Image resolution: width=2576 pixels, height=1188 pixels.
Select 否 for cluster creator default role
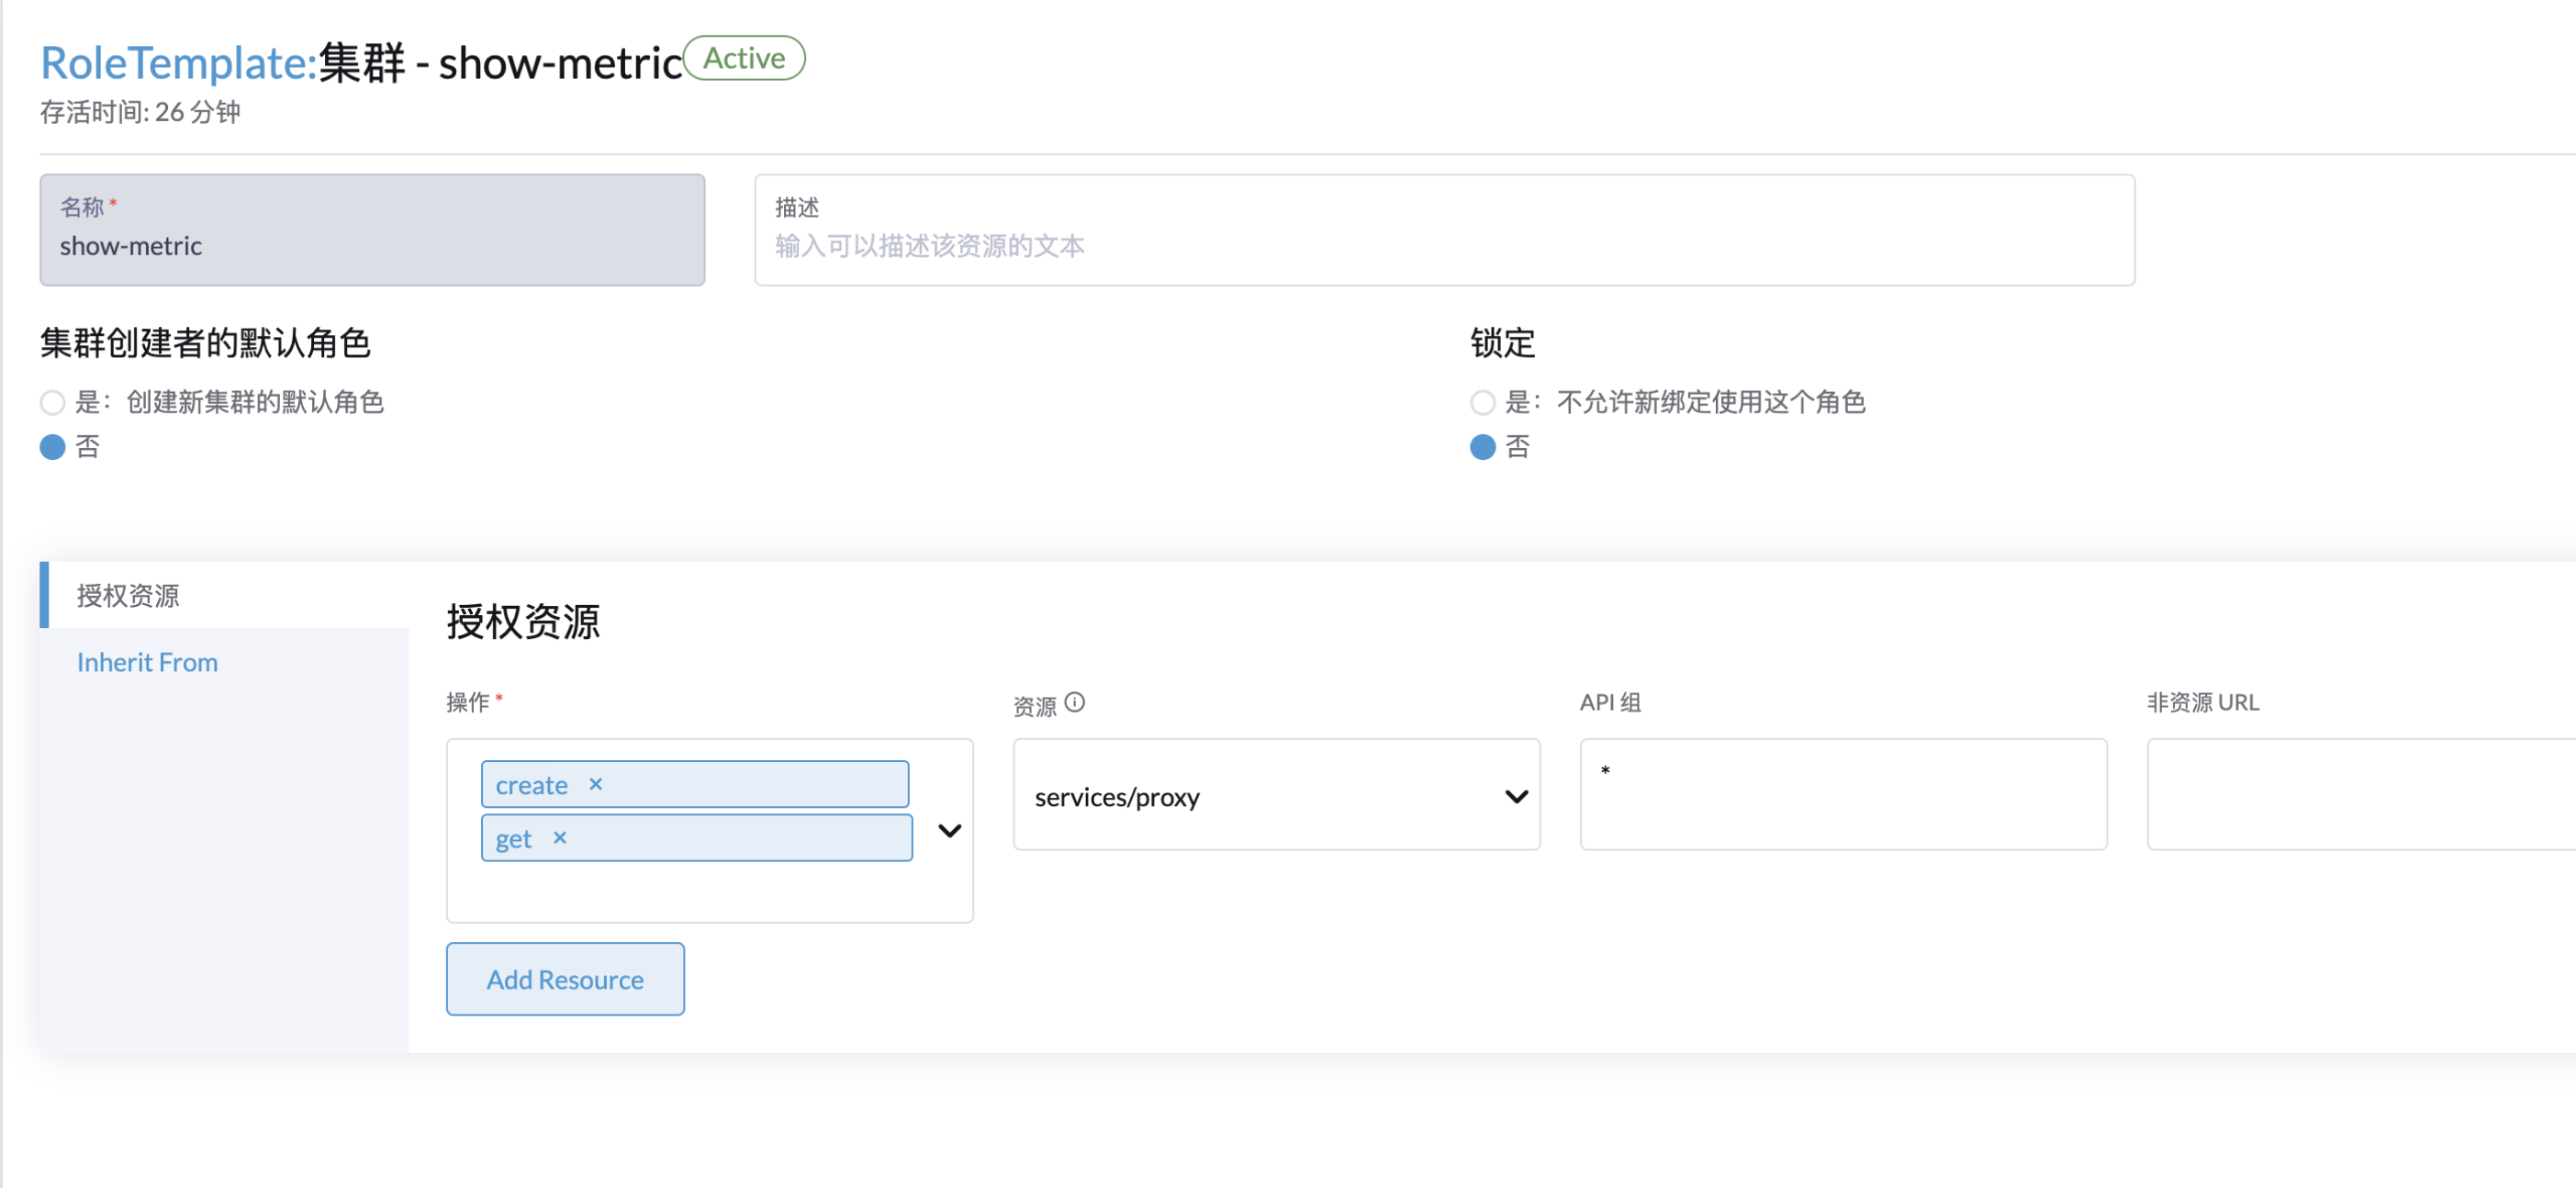(x=53, y=447)
